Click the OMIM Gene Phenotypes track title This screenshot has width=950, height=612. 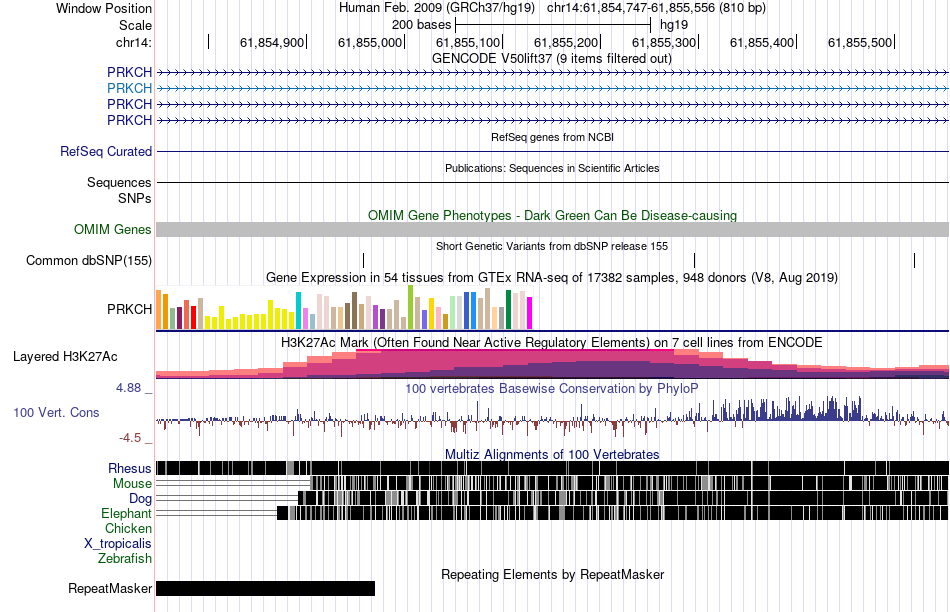(552, 216)
